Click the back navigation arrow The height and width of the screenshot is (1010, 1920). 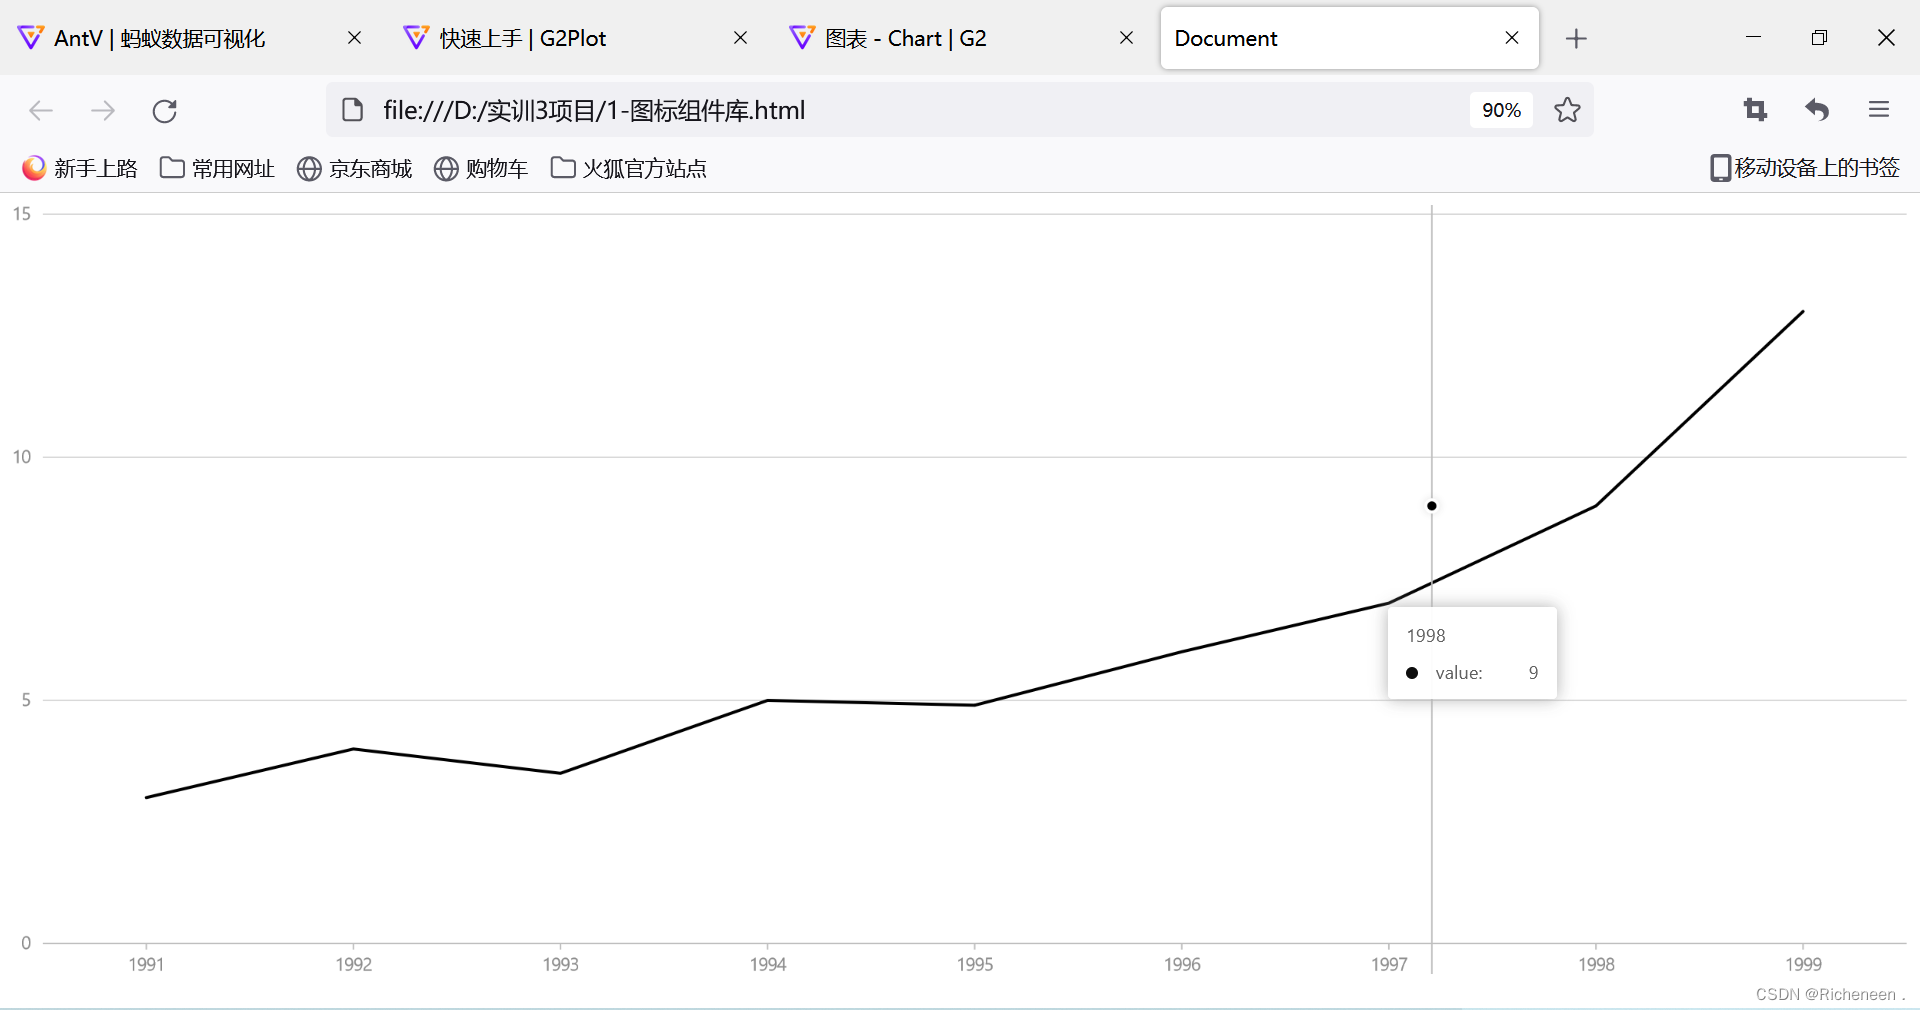click(x=40, y=110)
